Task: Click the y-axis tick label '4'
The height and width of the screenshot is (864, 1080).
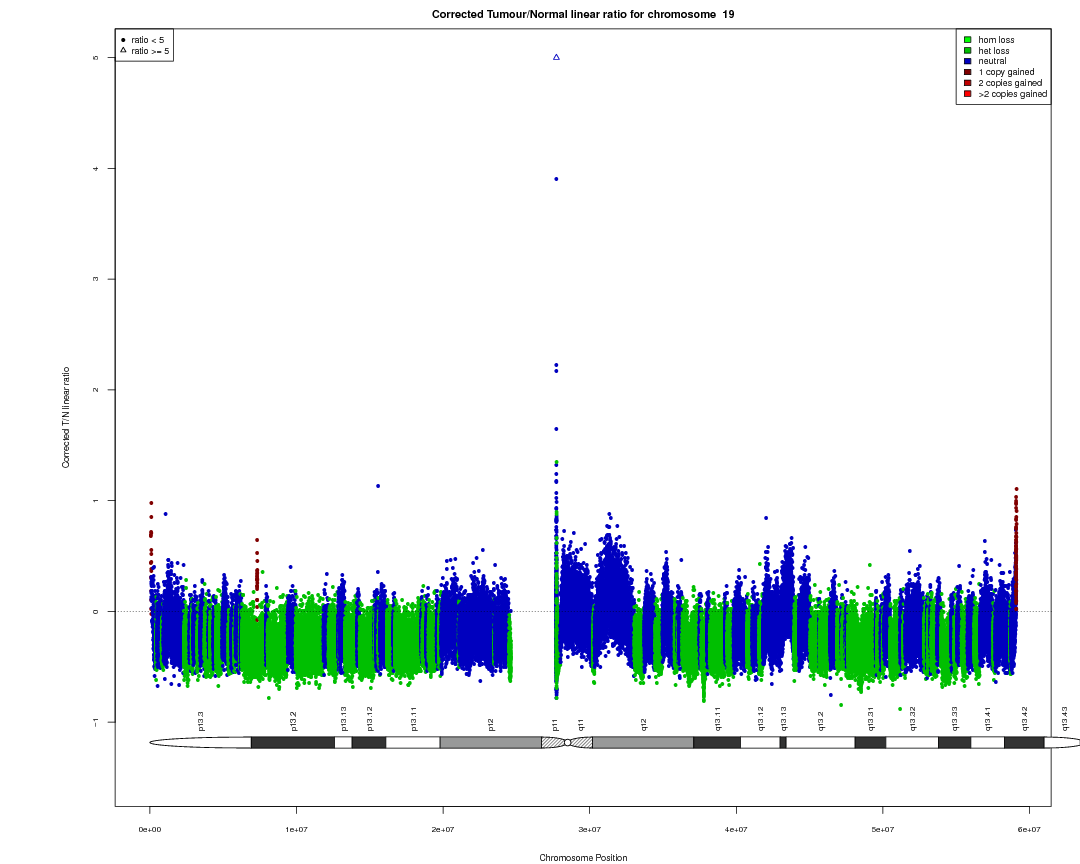Action: pos(96,169)
